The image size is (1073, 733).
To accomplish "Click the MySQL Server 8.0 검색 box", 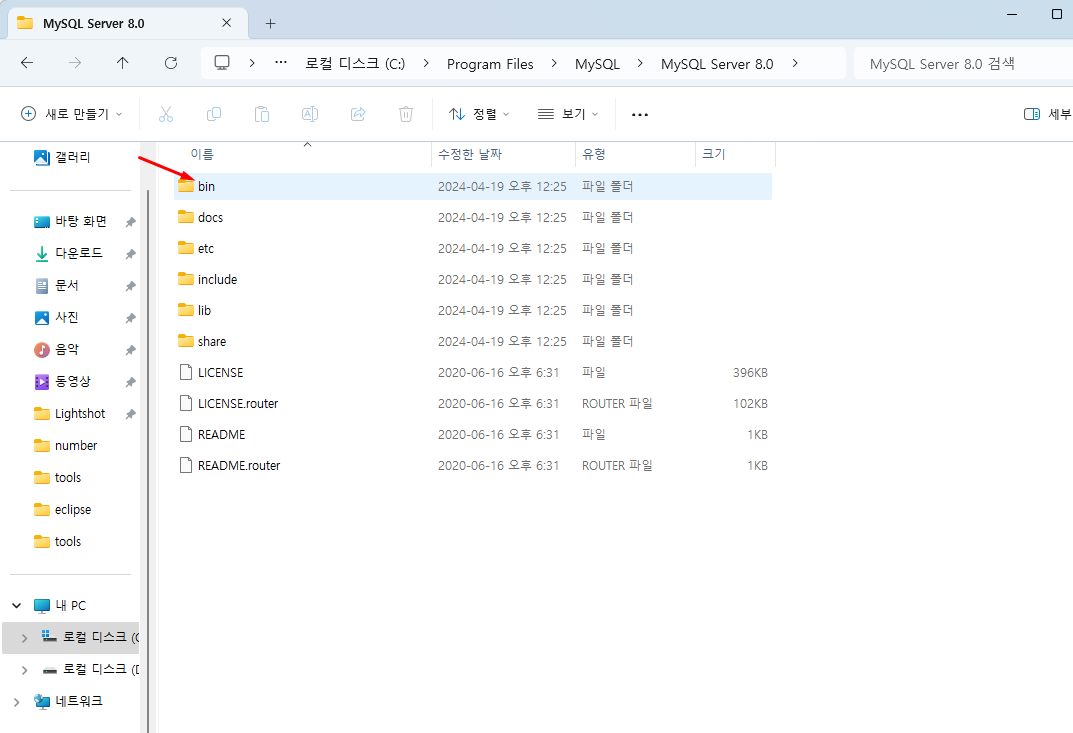I will click(x=964, y=64).
